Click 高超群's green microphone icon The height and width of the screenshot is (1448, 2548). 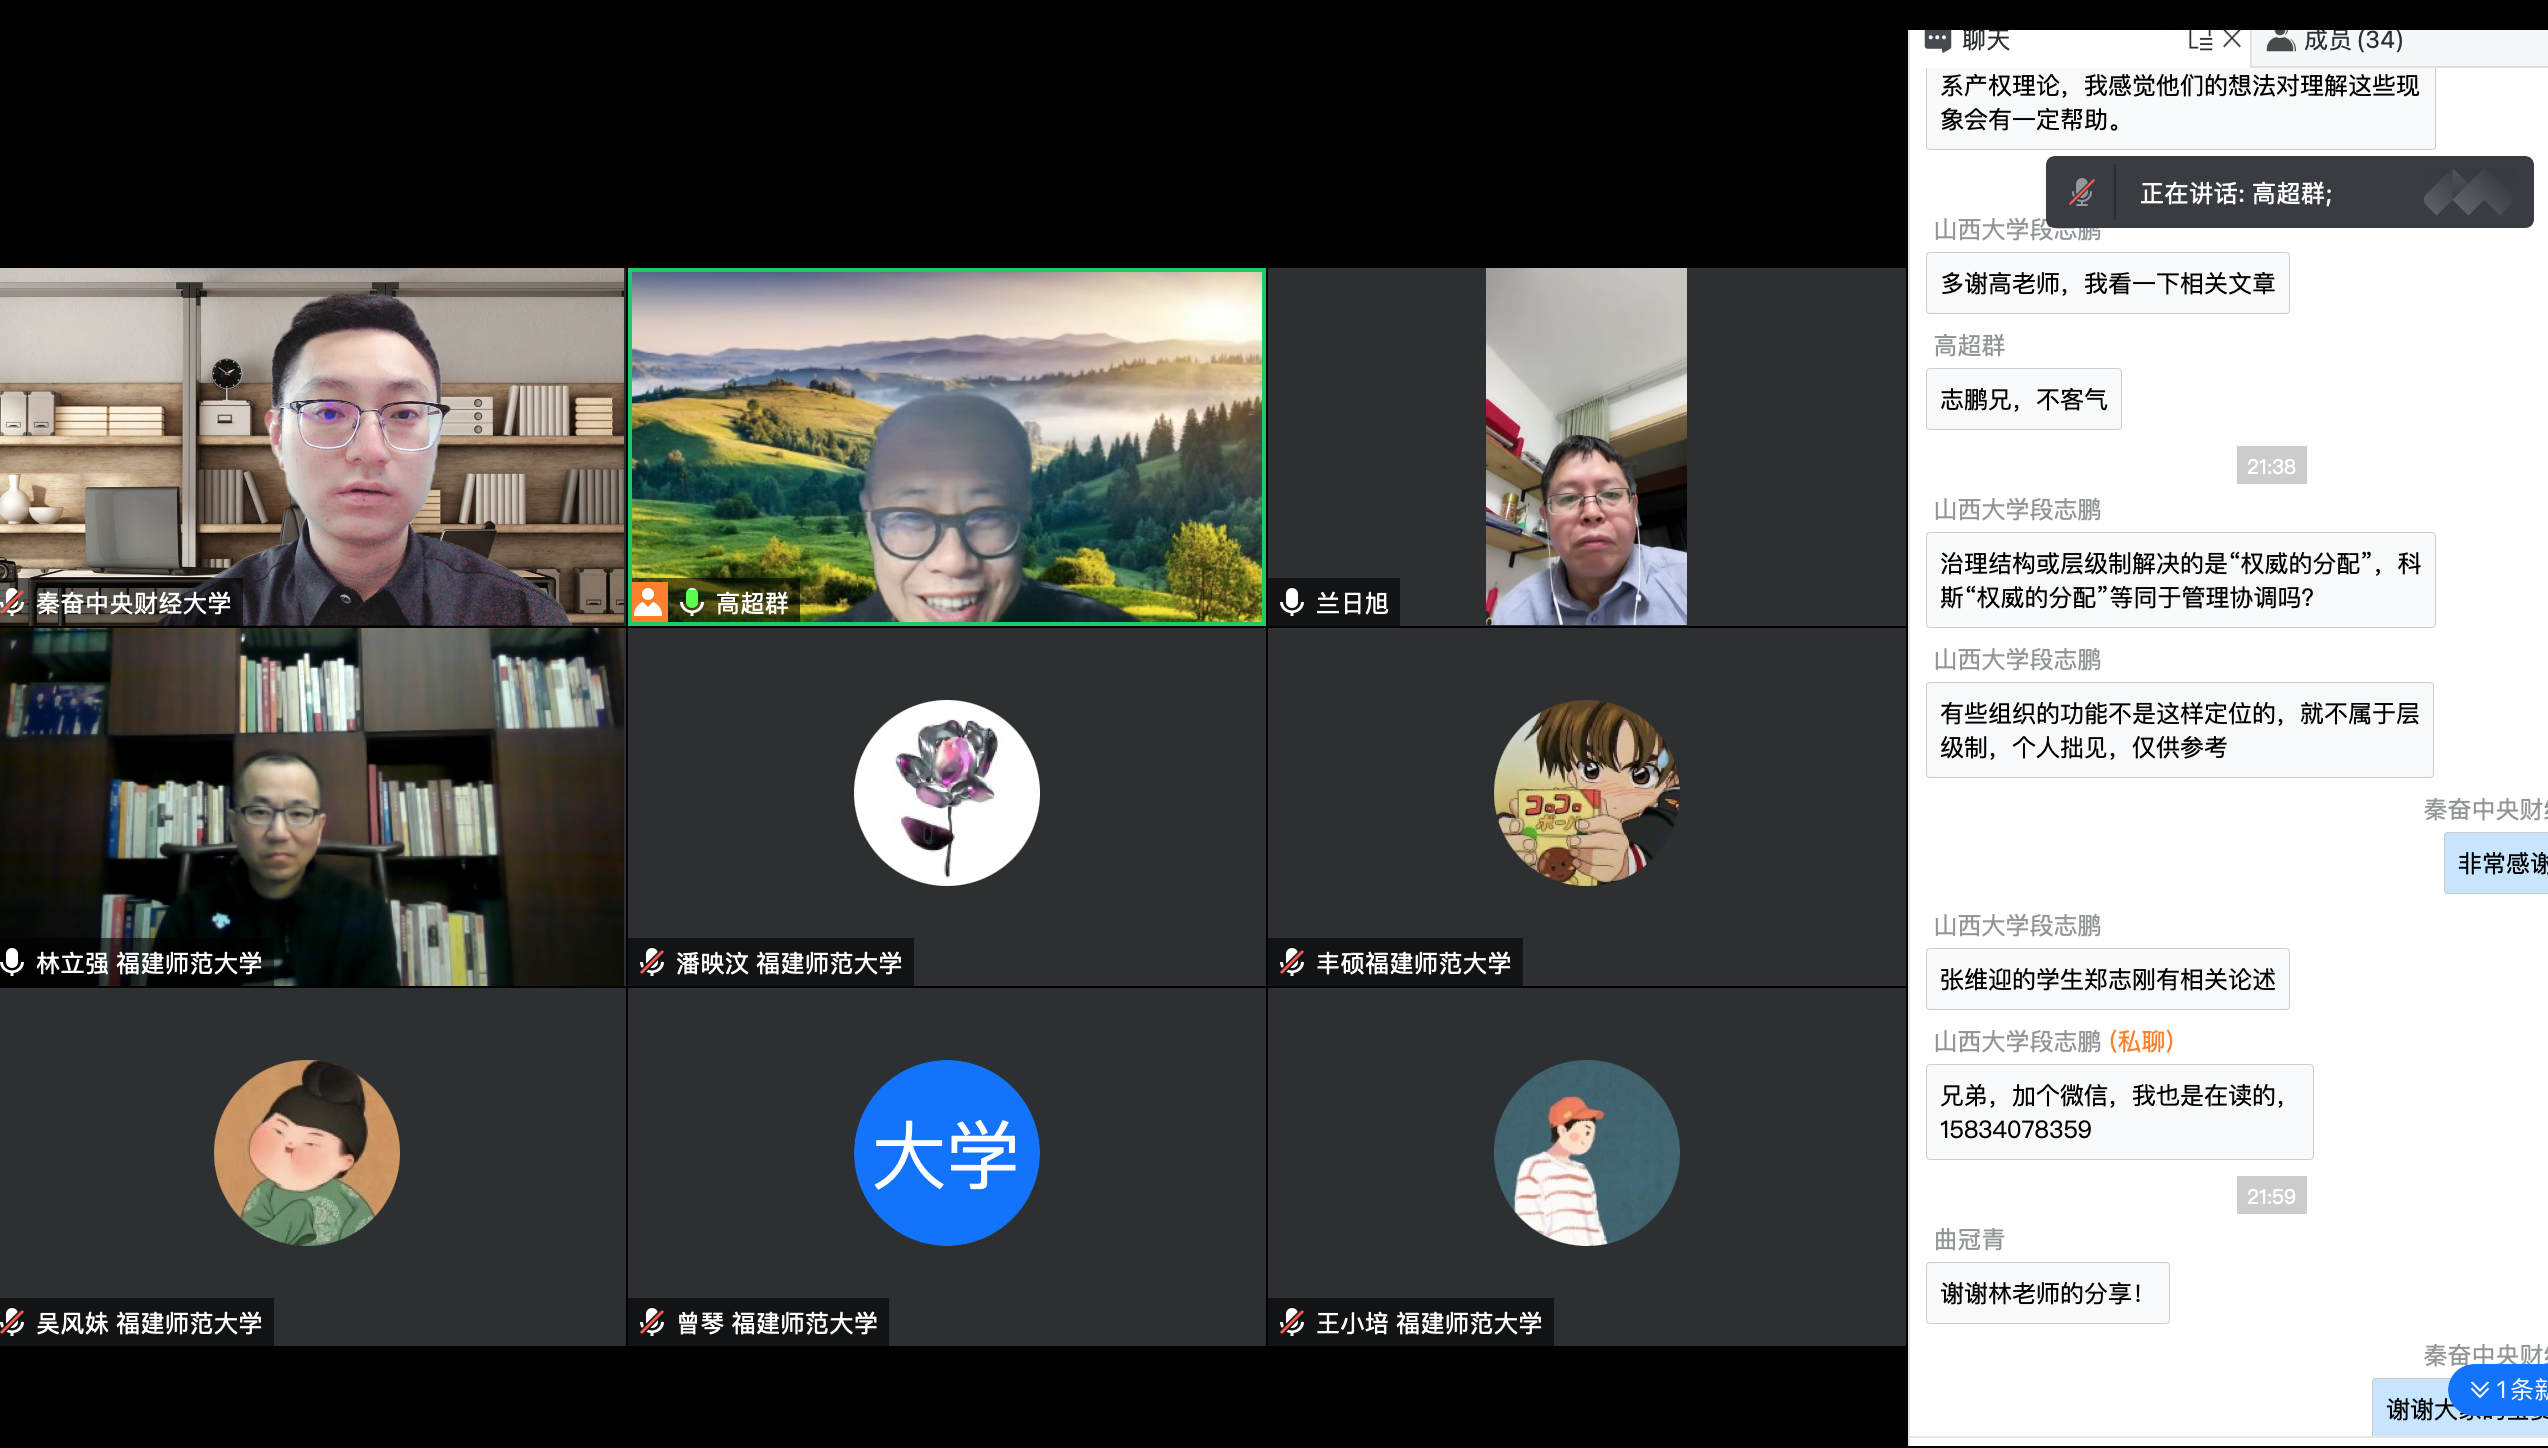pyautogui.click(x=692, y=602)
